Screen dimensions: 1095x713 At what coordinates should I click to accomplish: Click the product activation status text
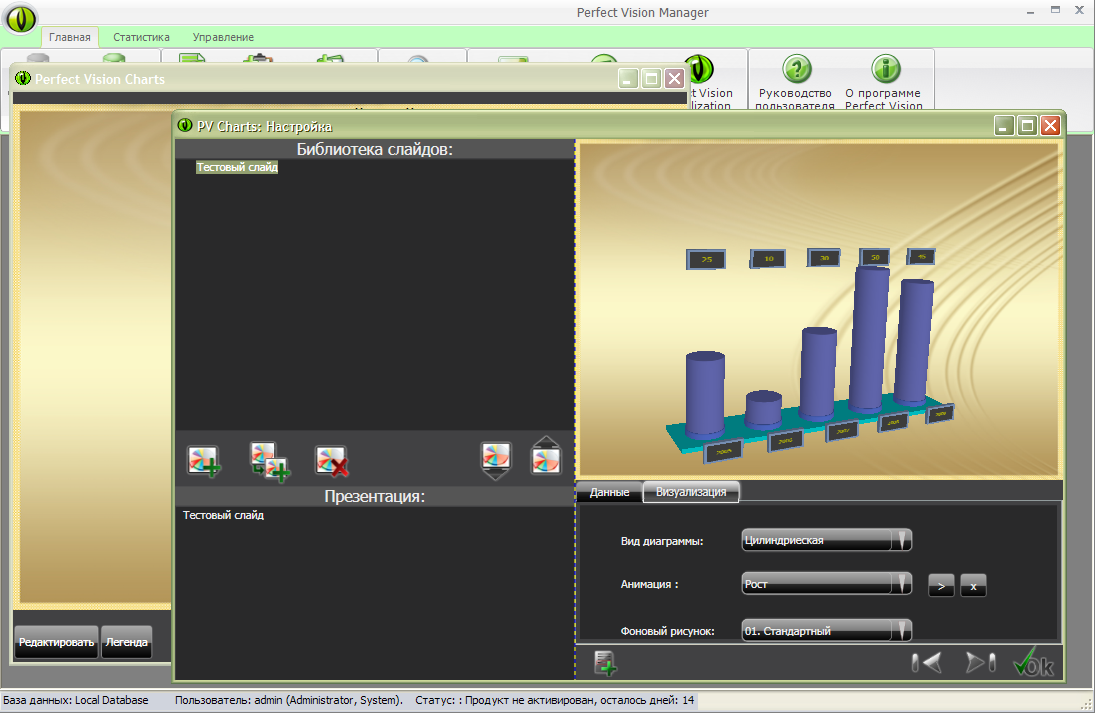point(554,700)
